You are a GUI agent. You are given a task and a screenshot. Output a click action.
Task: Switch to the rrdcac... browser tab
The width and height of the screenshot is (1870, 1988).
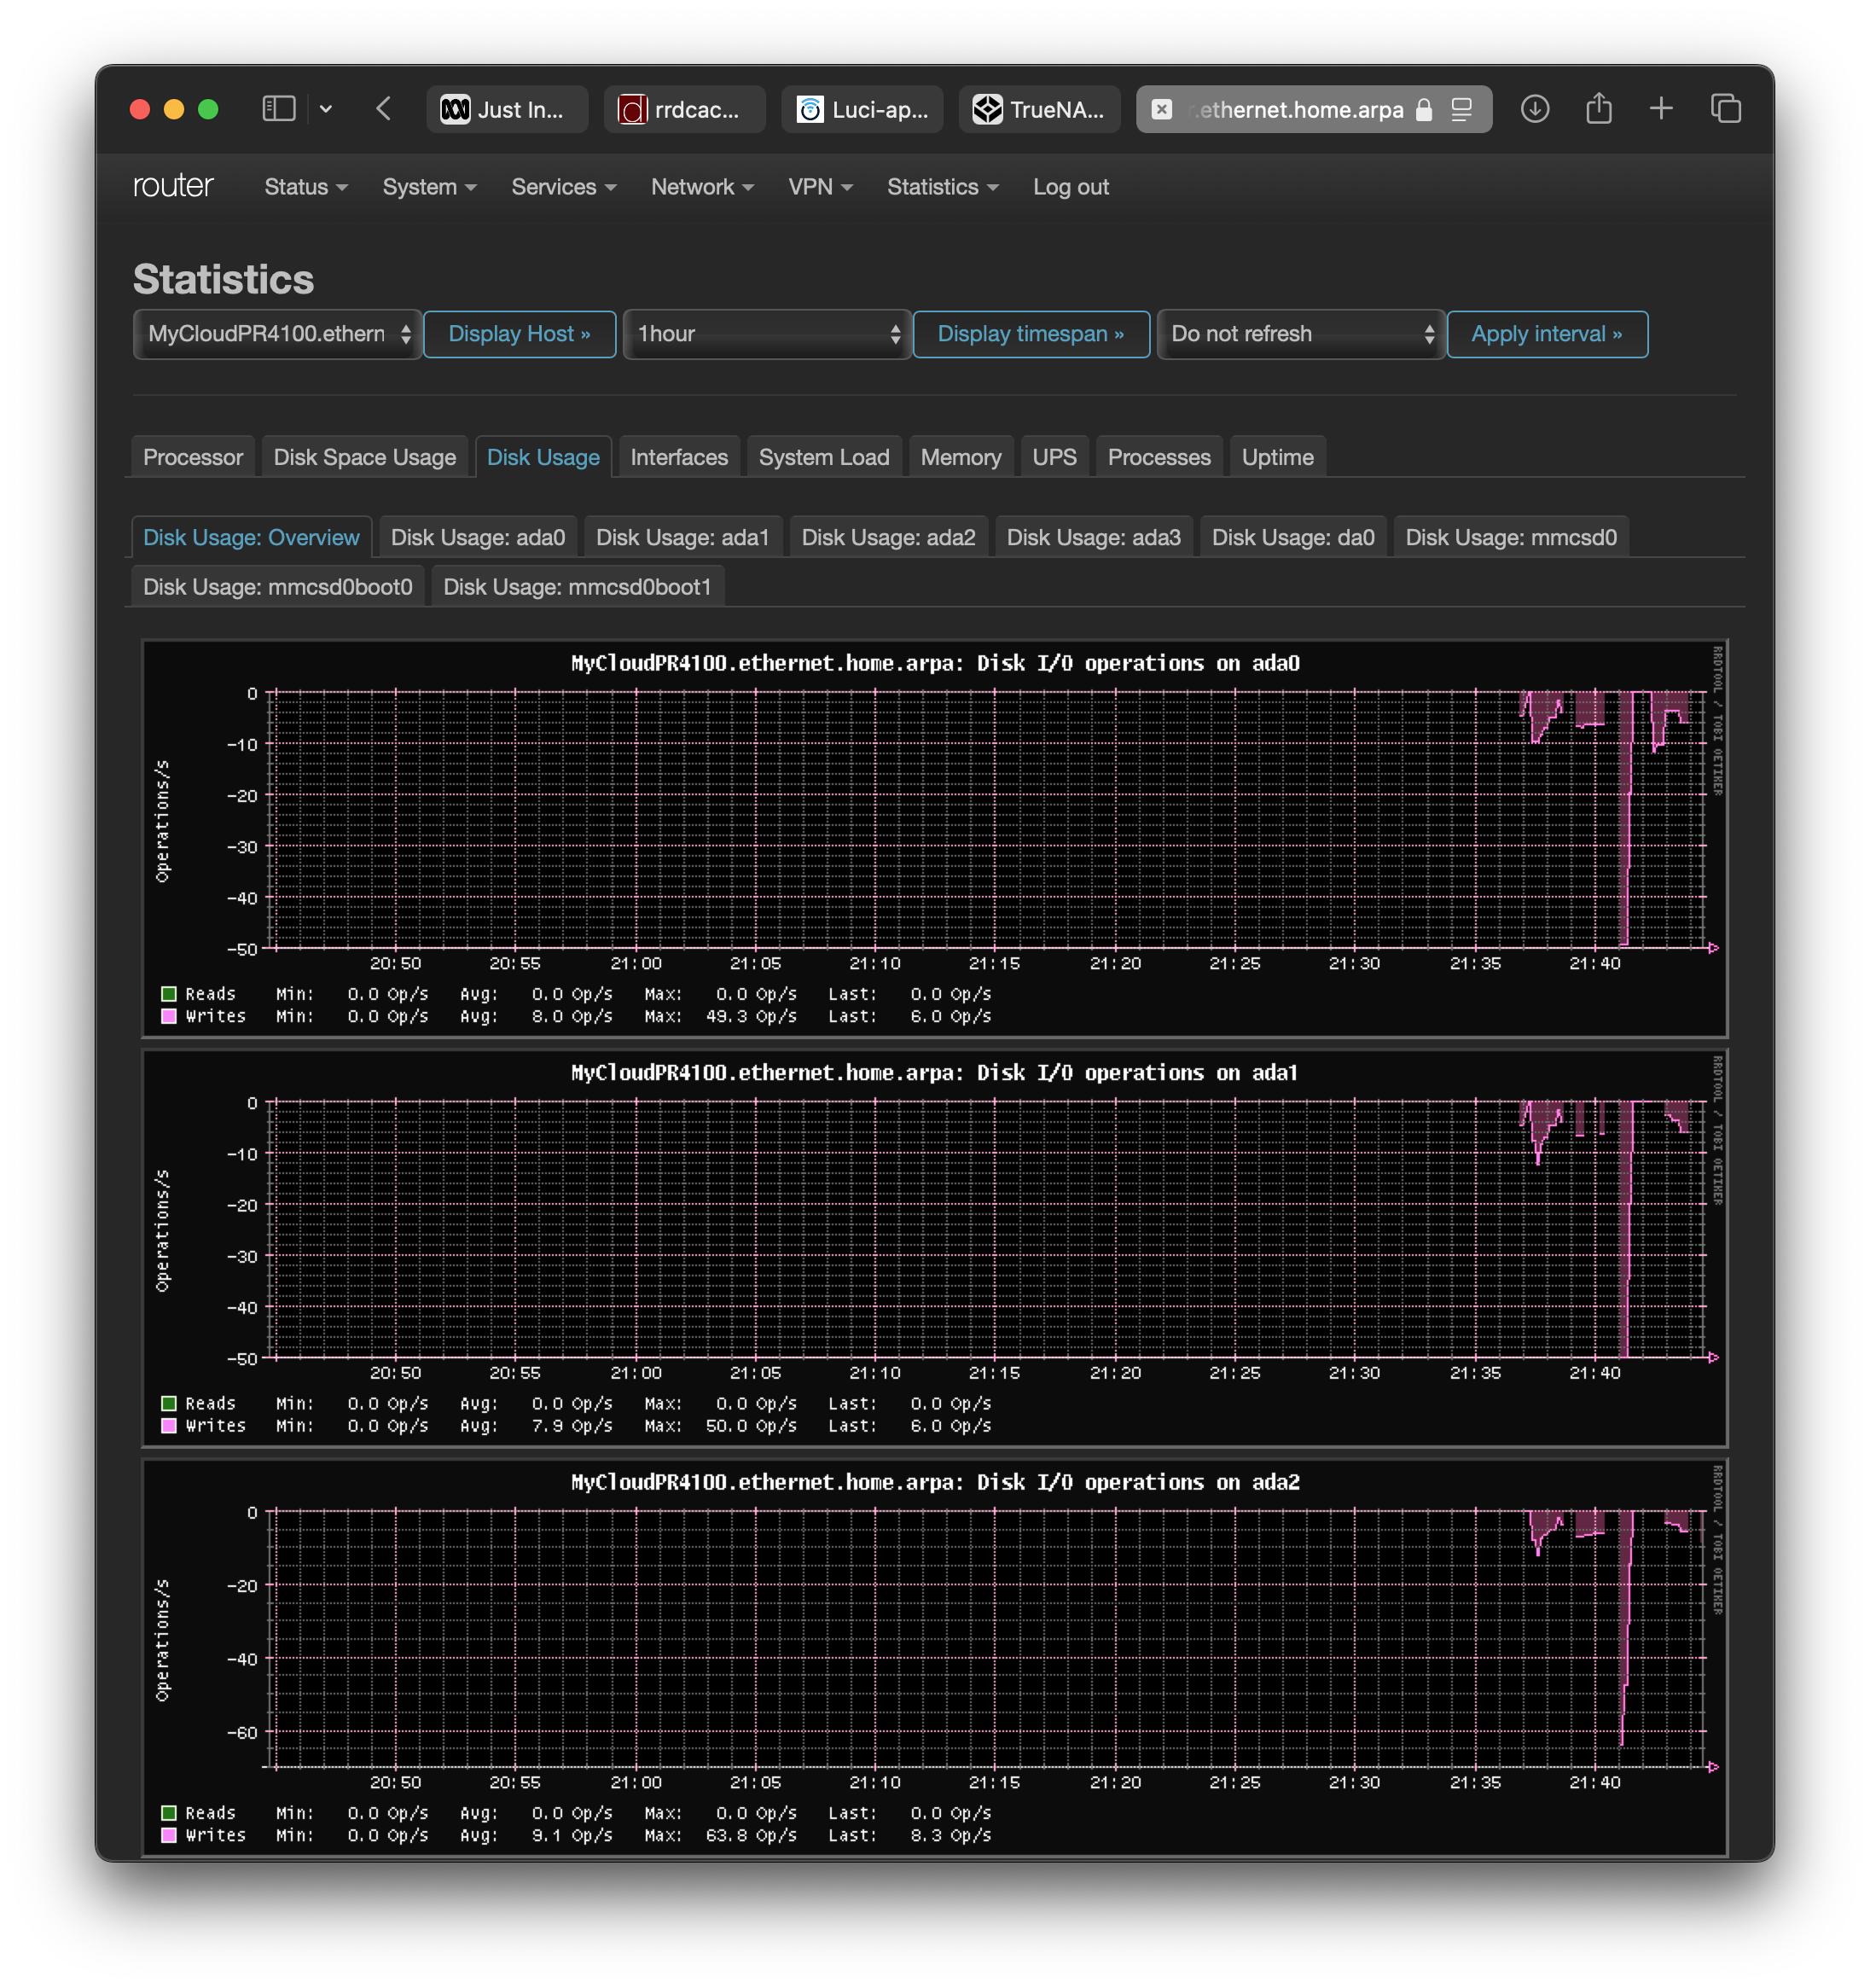point(684,109)
